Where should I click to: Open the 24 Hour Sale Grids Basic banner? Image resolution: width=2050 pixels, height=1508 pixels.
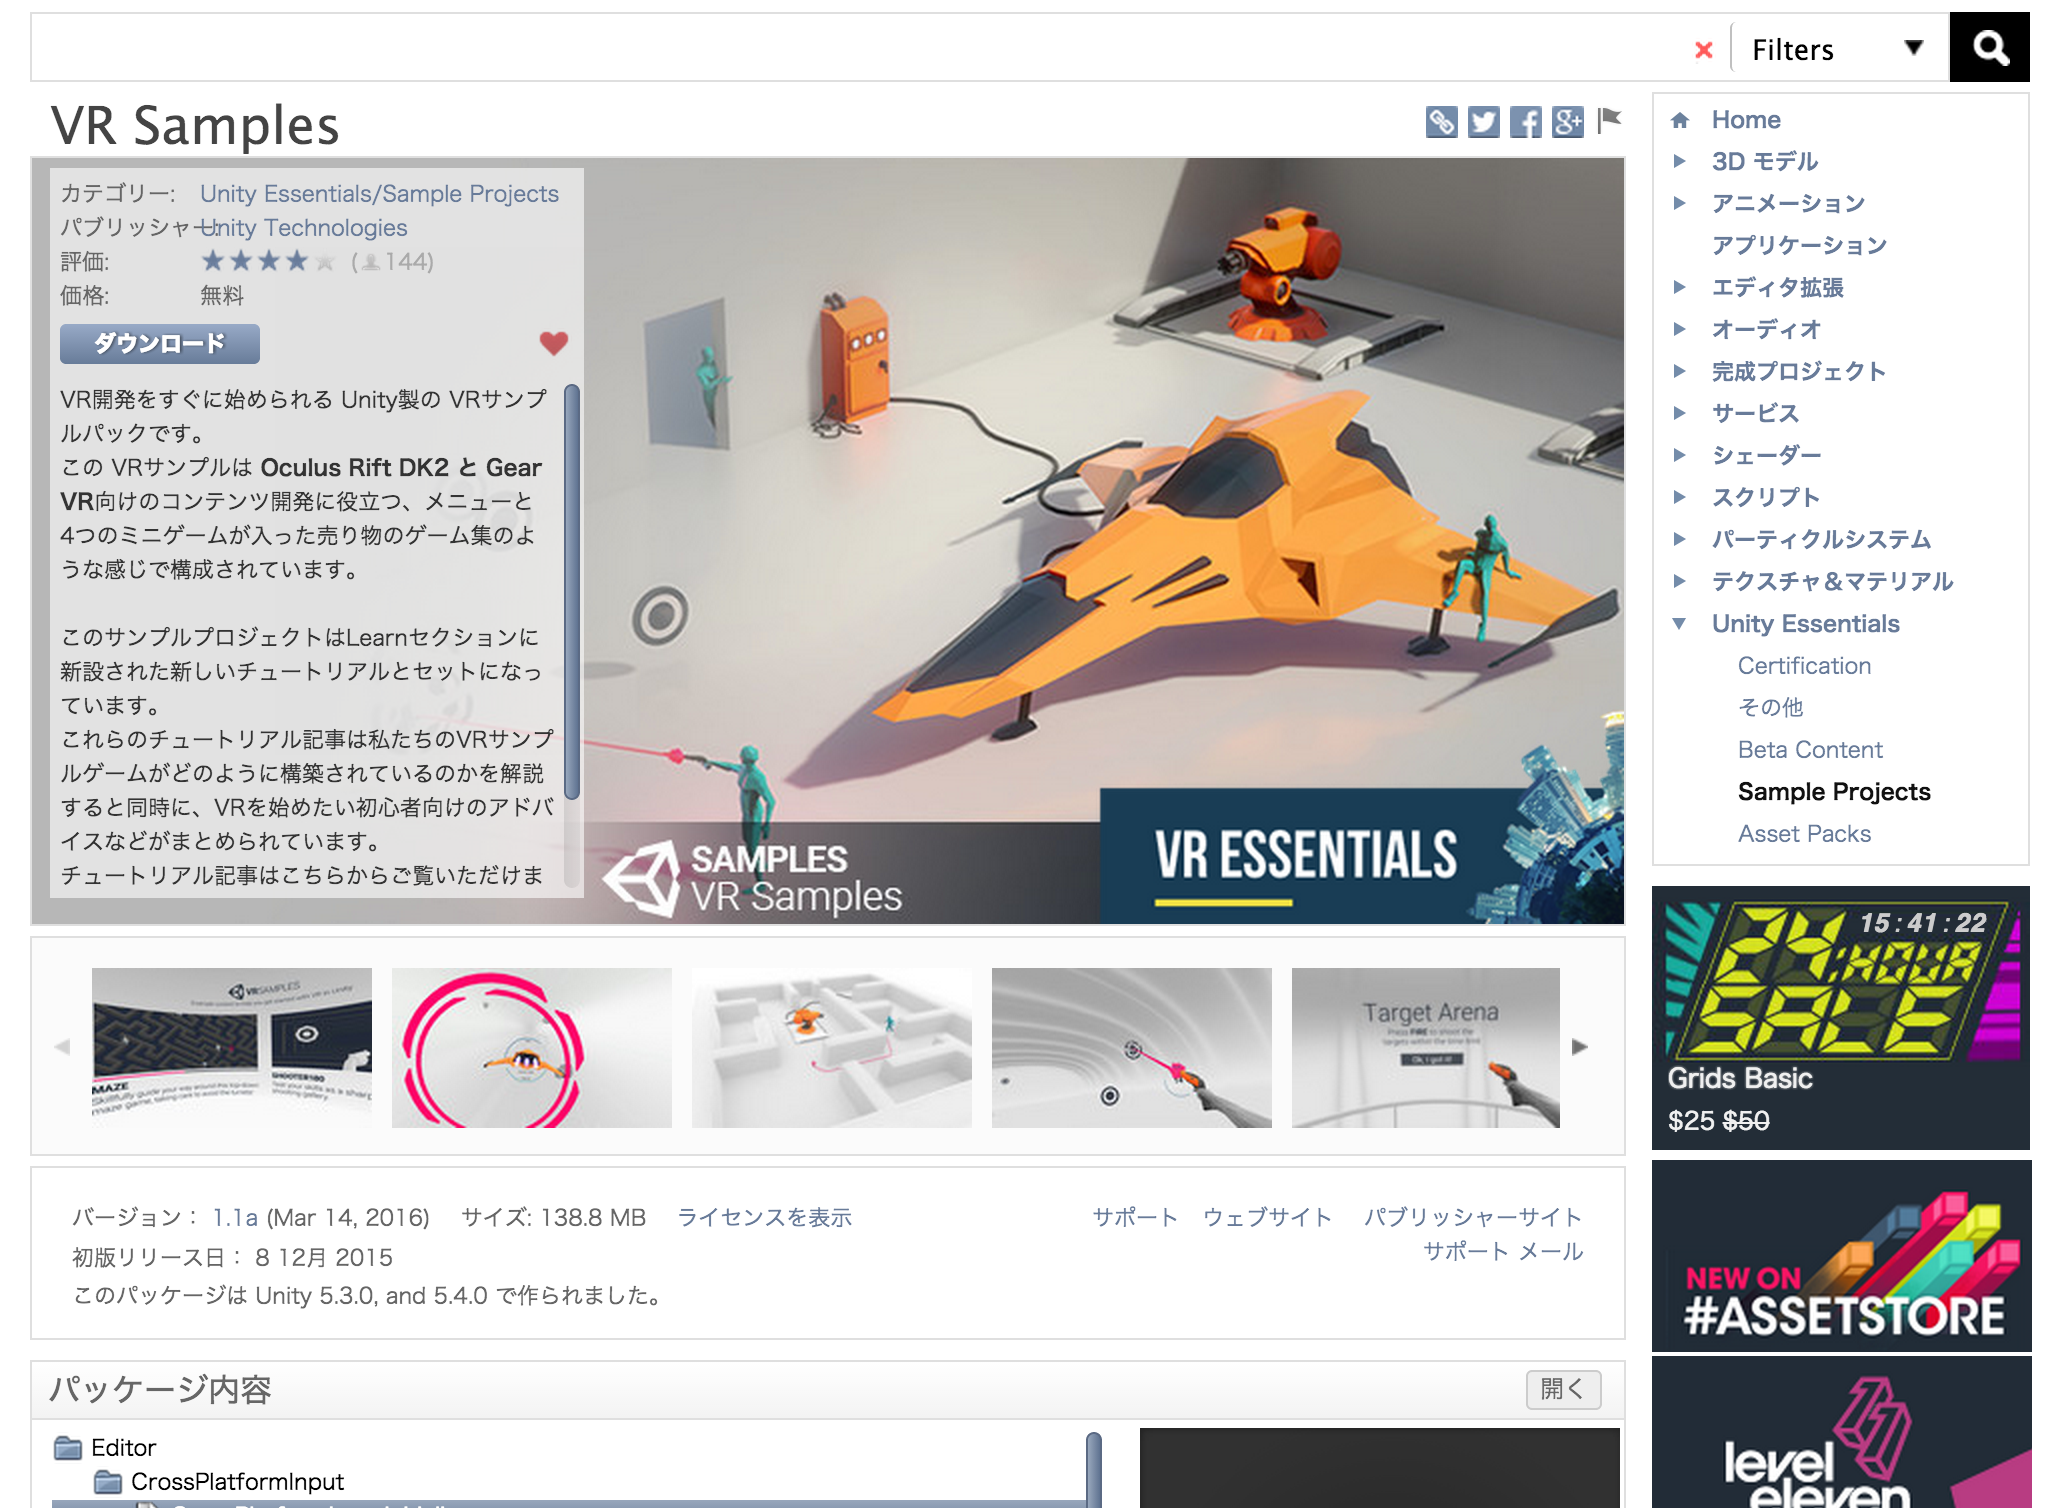[x=1841, y=1018]
